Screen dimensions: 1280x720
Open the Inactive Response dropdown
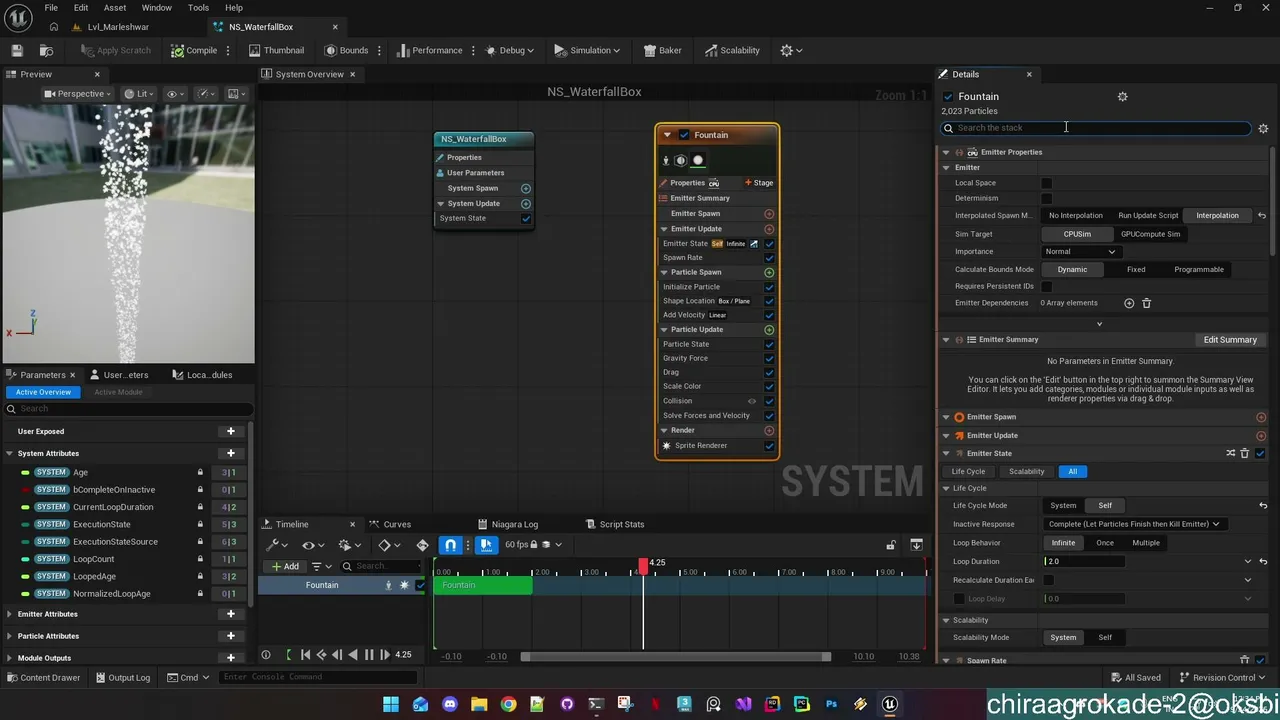tap(1134, 524)
